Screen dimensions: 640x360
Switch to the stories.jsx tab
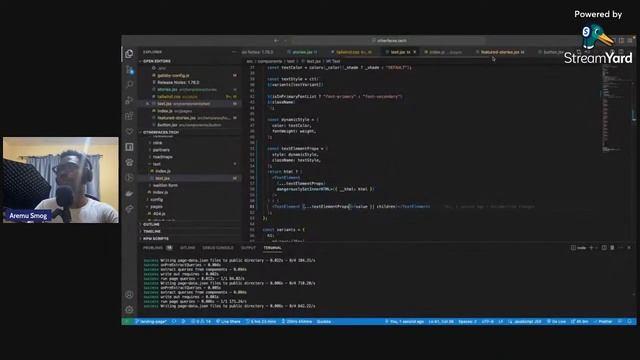point(302,52)
